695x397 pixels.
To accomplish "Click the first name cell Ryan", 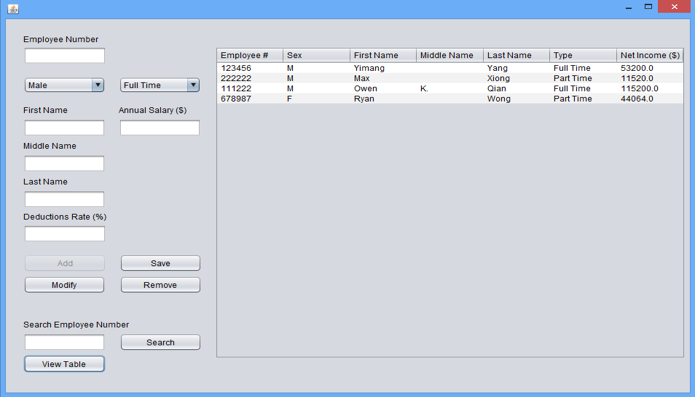I will tap(383, 98).
